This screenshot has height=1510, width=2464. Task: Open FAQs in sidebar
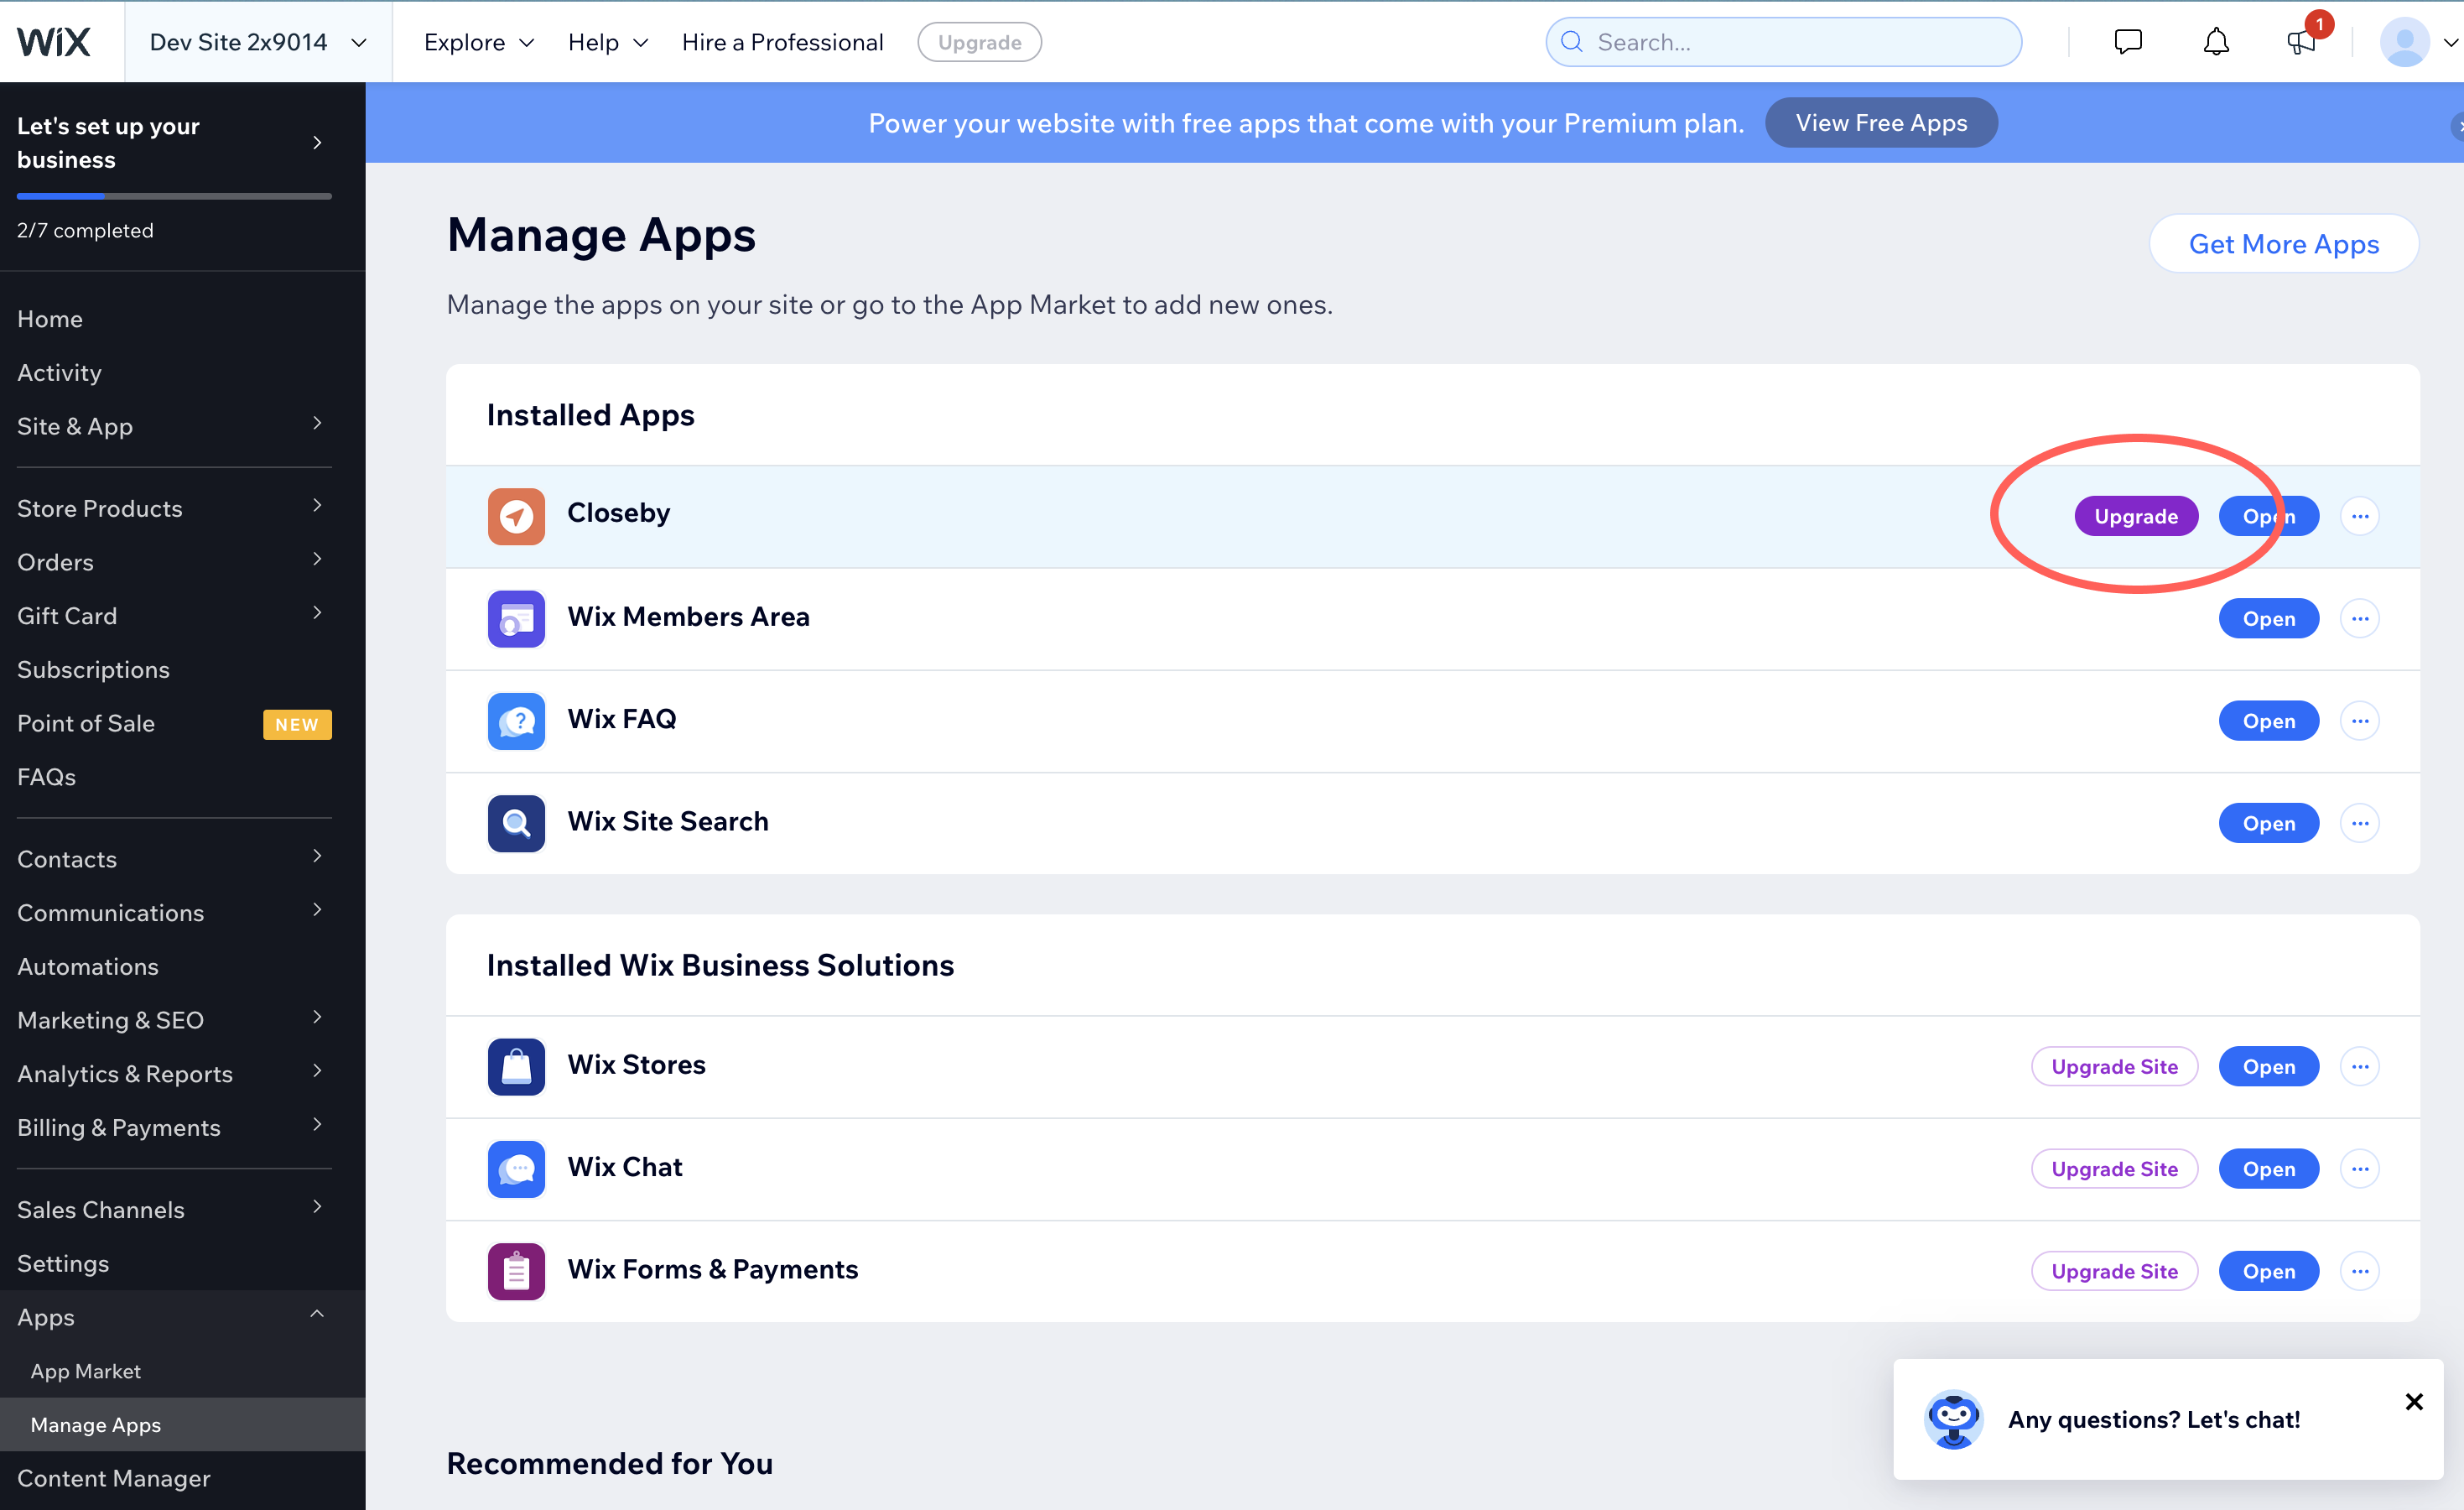click(46, 777)
